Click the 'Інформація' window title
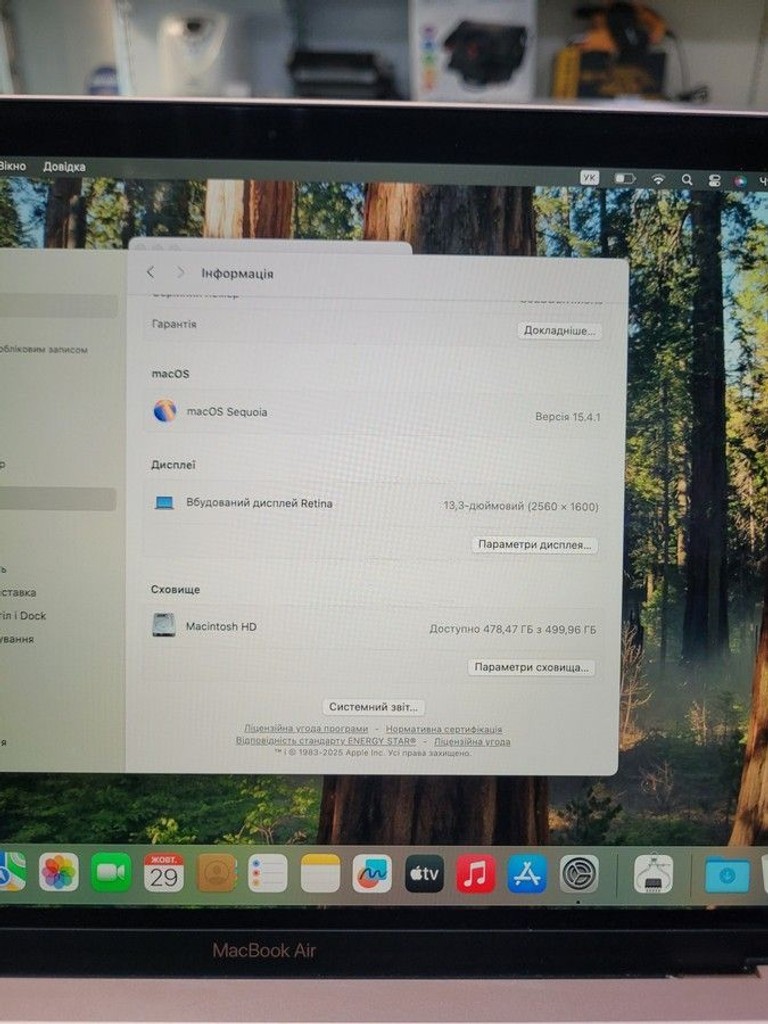The height and width of the screenshot is (1024, 768). pos(237,273)
